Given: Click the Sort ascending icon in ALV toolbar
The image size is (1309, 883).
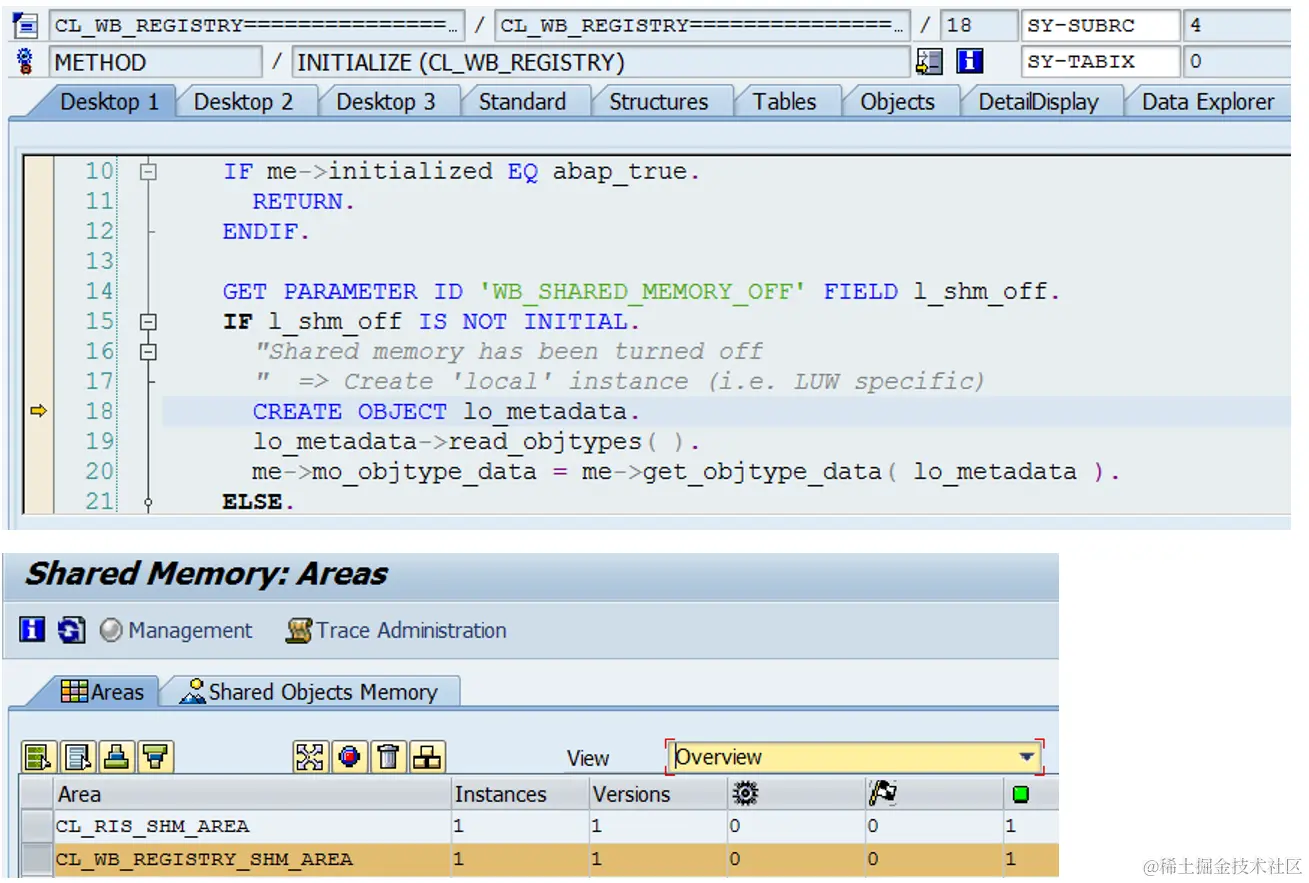Looking at the screenshot, I should 117,758.
